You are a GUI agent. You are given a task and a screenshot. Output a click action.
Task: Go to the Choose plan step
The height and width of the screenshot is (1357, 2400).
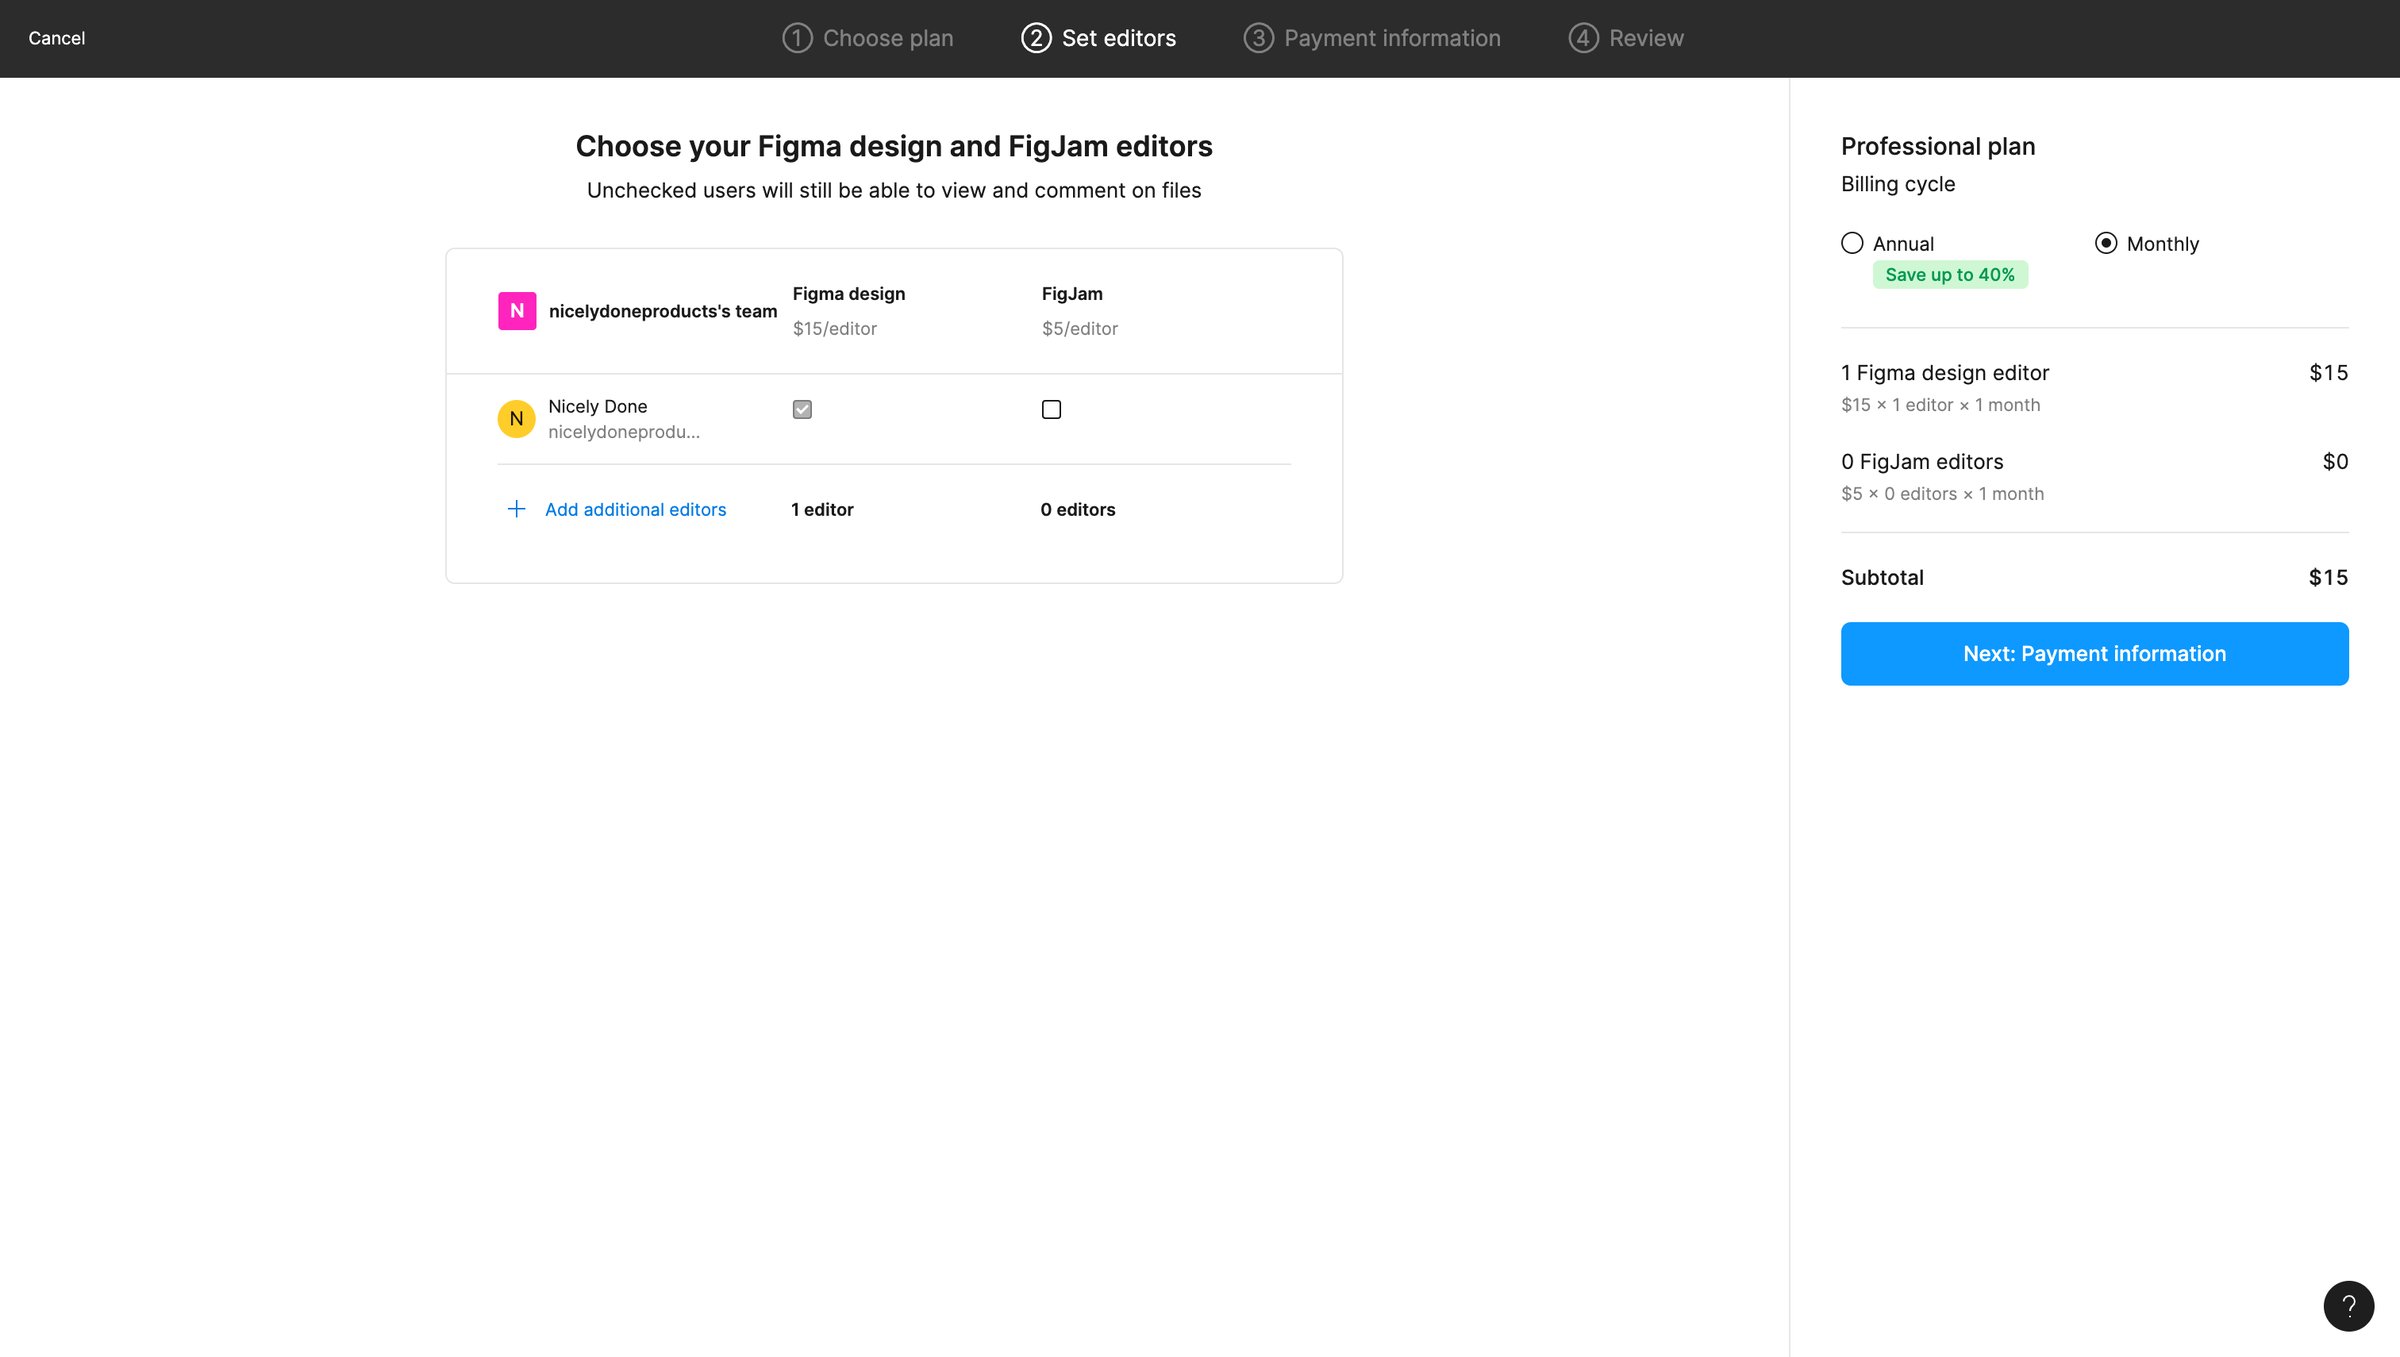pos(867,38)
